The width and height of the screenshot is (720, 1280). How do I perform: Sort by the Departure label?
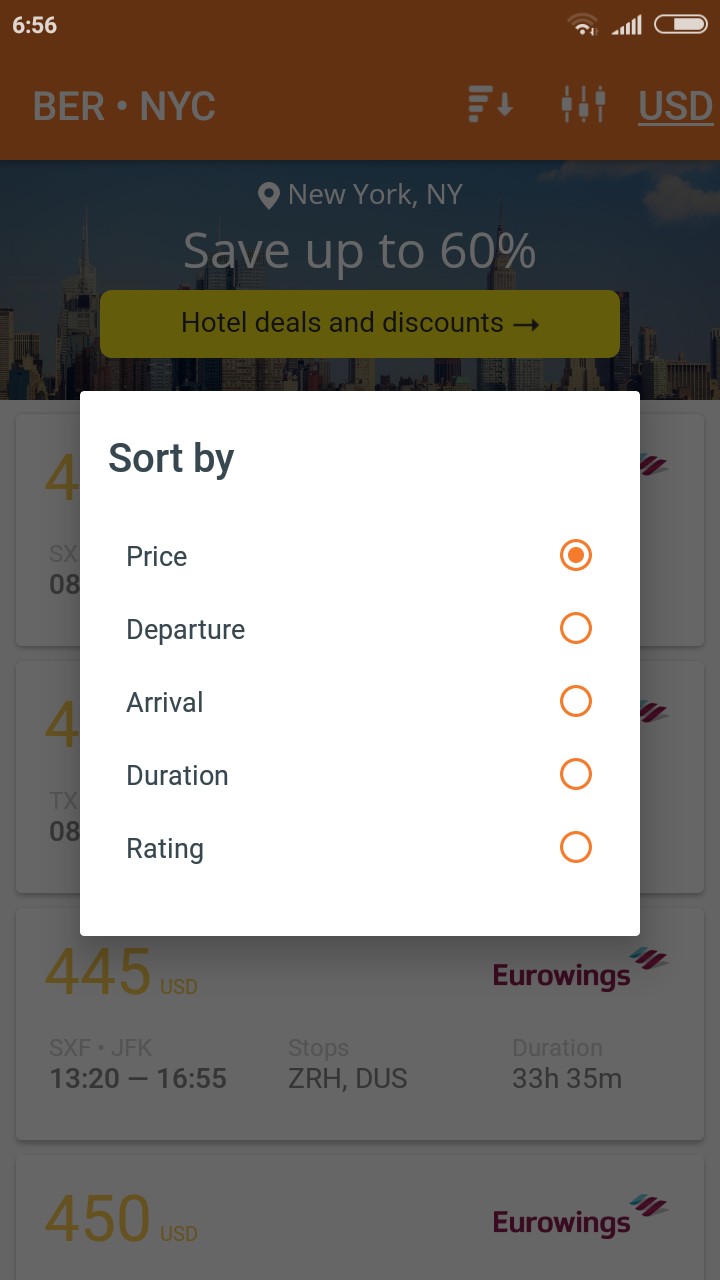[186, 629]
